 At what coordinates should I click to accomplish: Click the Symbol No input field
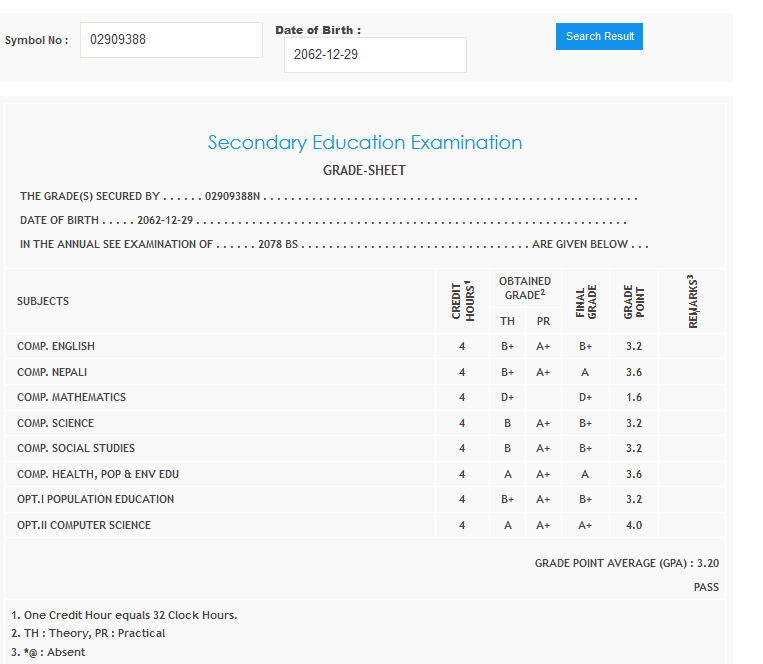(170, 40)
